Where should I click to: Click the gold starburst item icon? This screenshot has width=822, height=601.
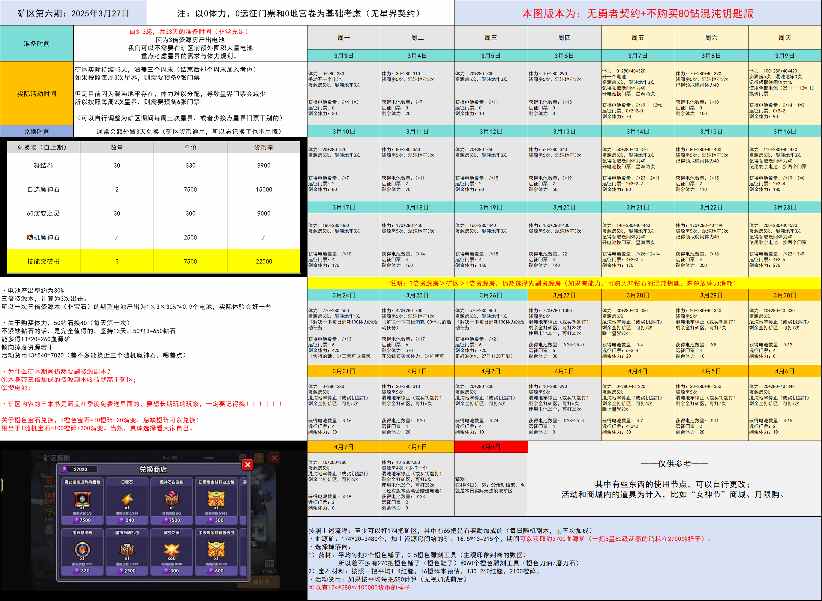[170, 550]
